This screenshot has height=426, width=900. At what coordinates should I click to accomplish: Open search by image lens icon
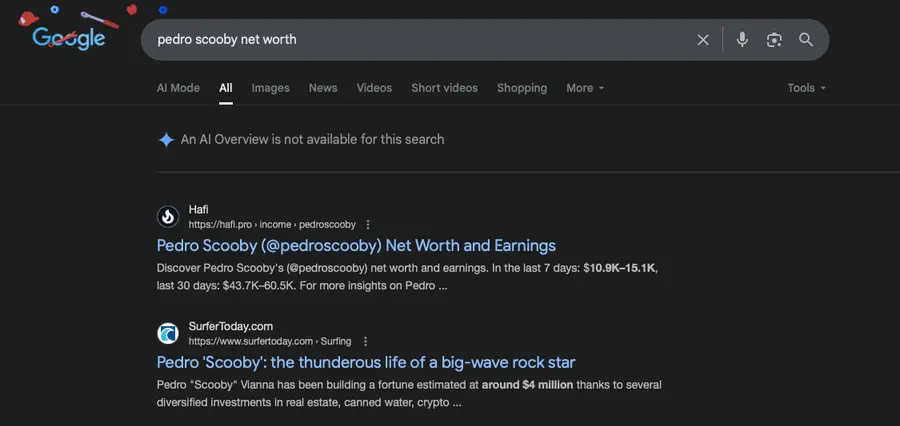click(x=774, y=40)
